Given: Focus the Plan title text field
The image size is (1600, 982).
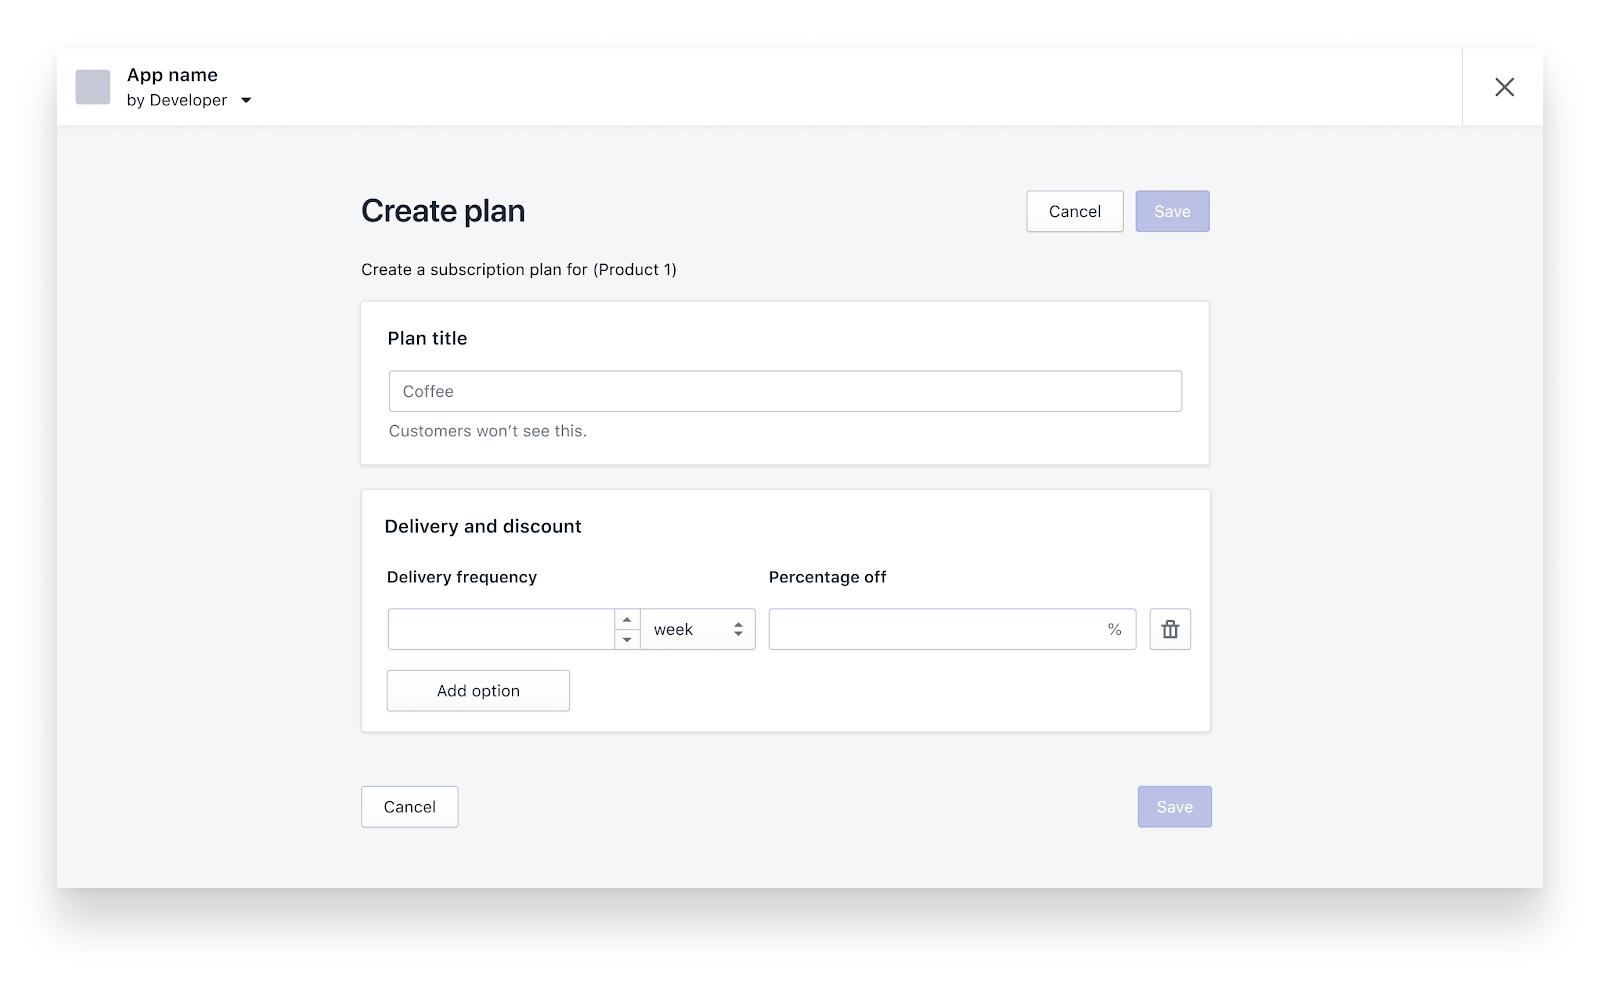Looking at the screenshot, I should 785,391.
